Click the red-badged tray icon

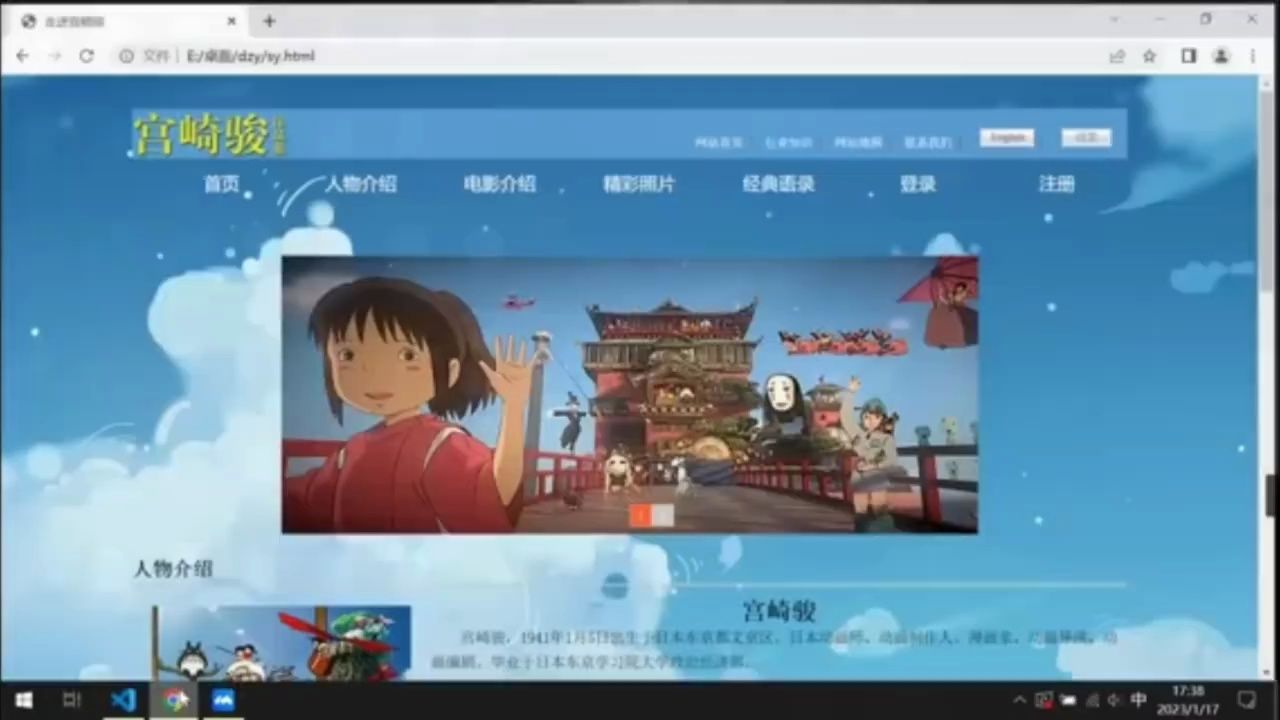[1044, 700]
